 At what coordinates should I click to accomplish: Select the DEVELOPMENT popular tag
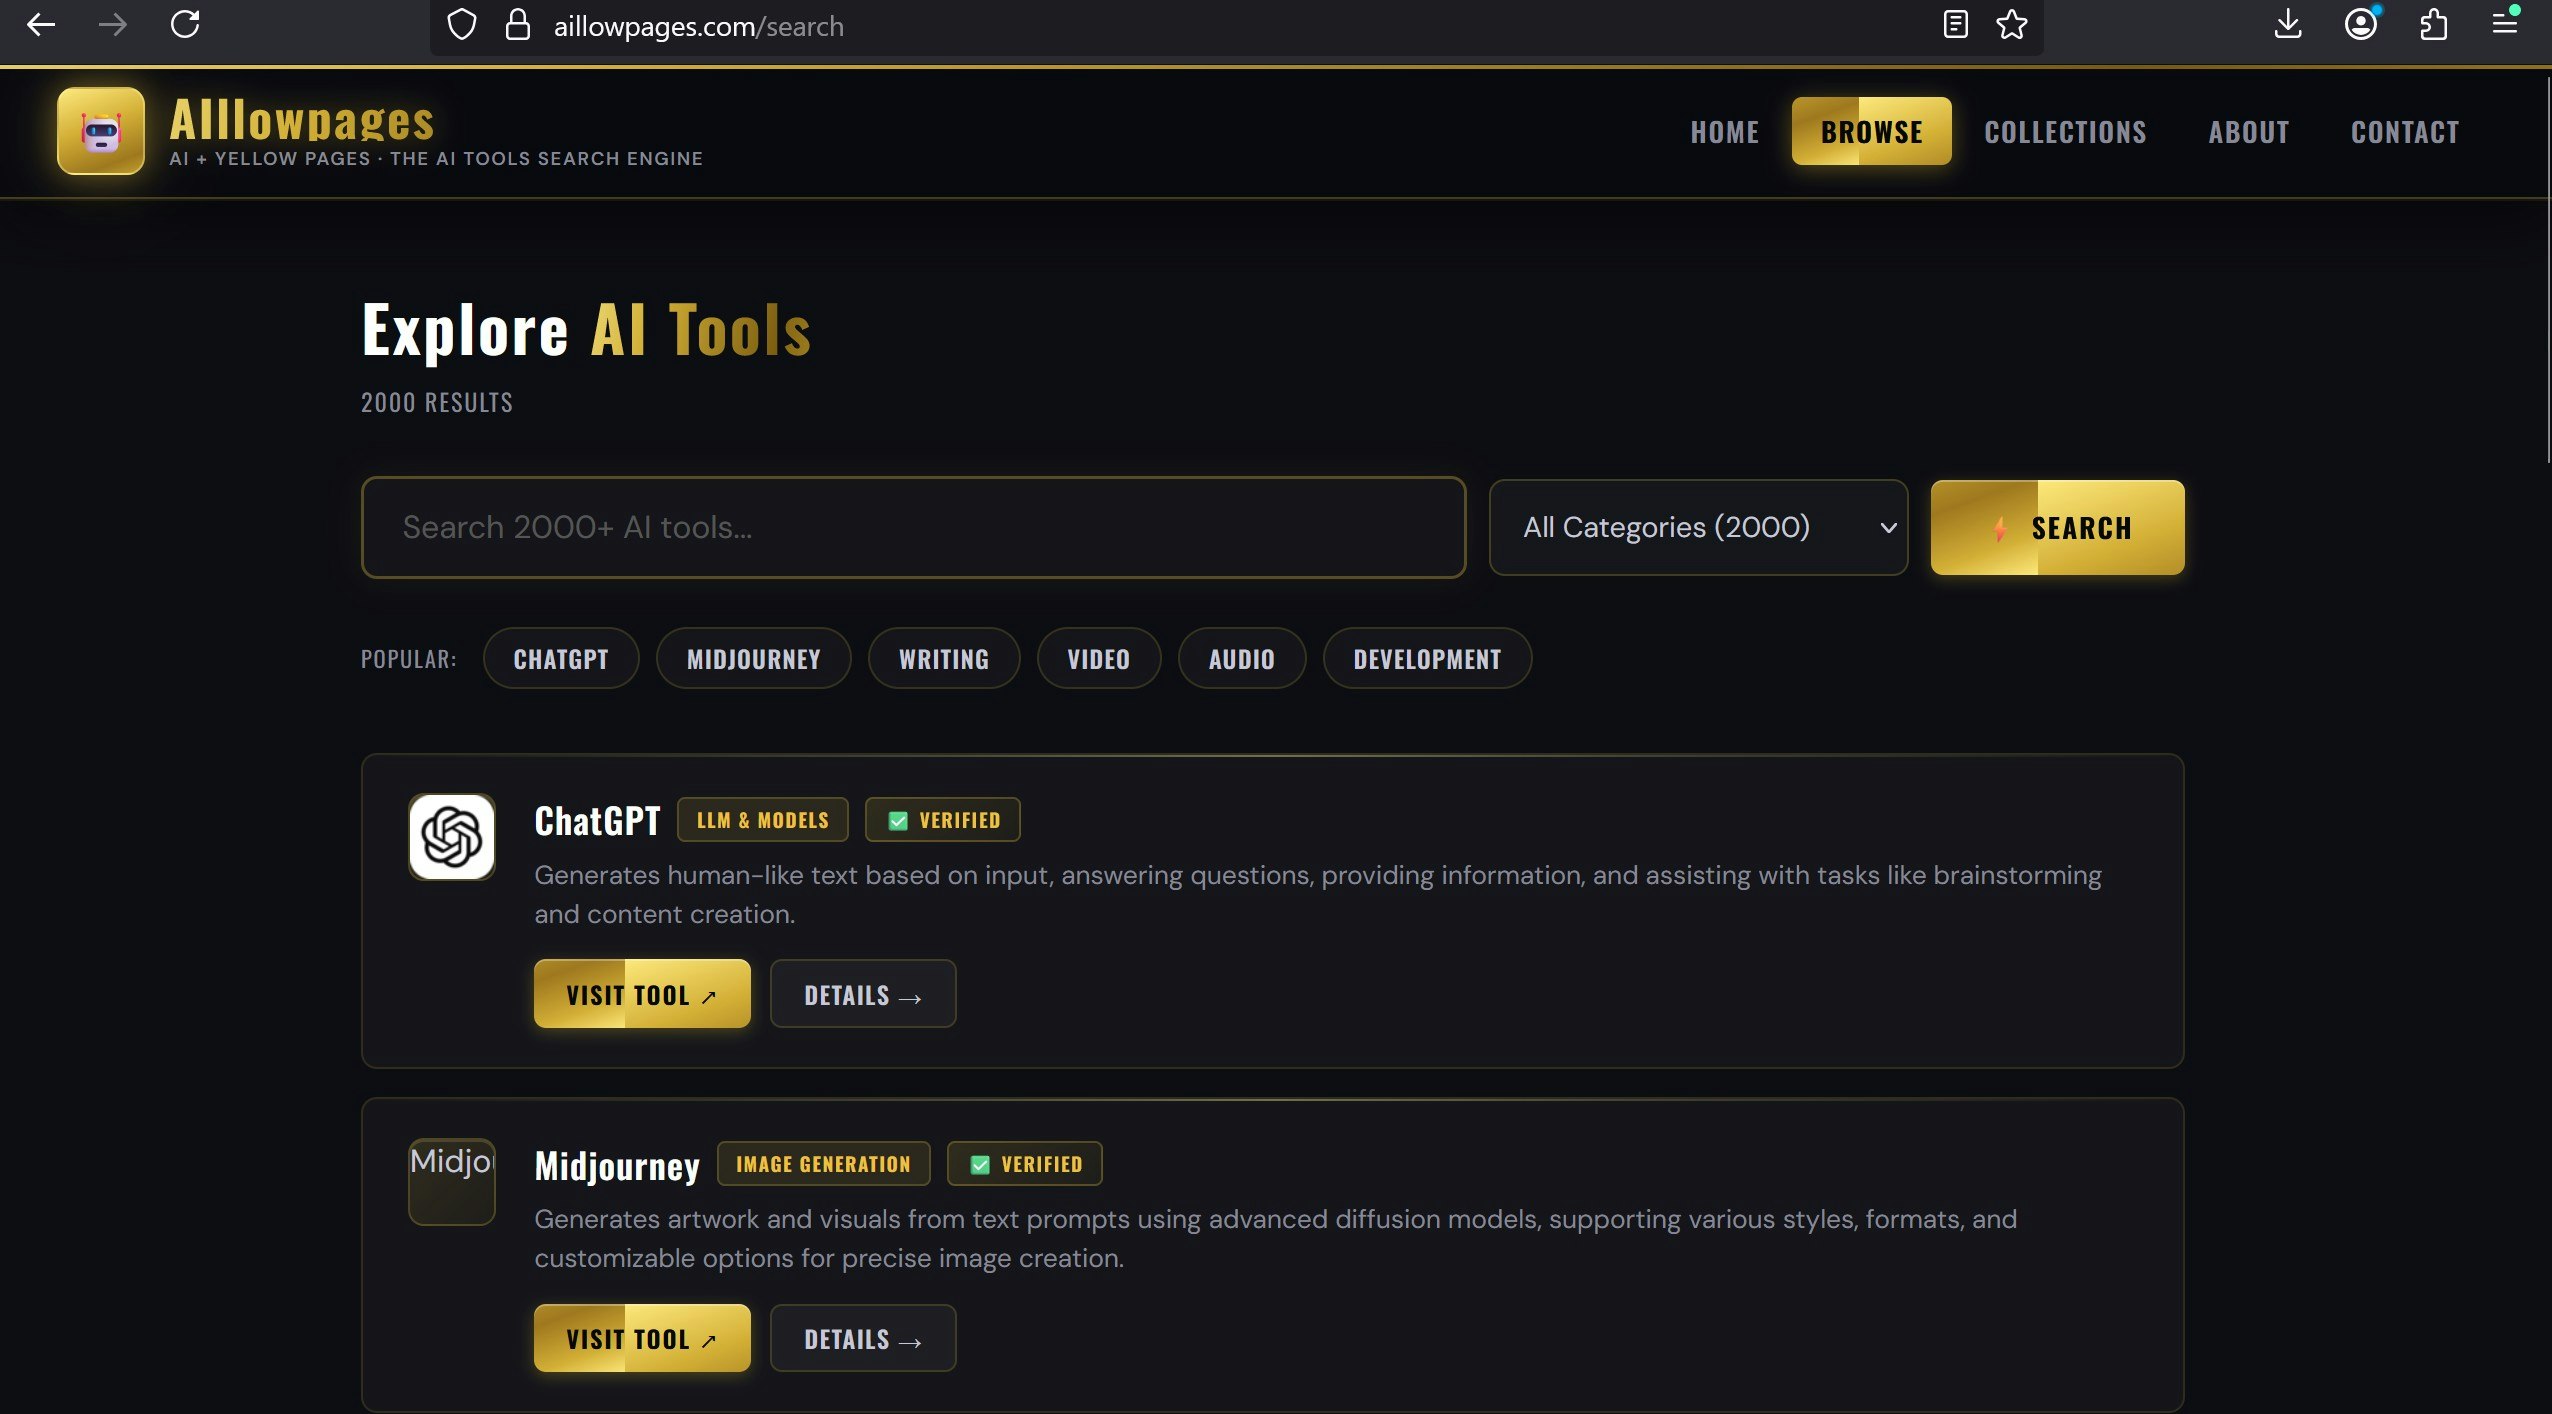[x=1428, y=659]
